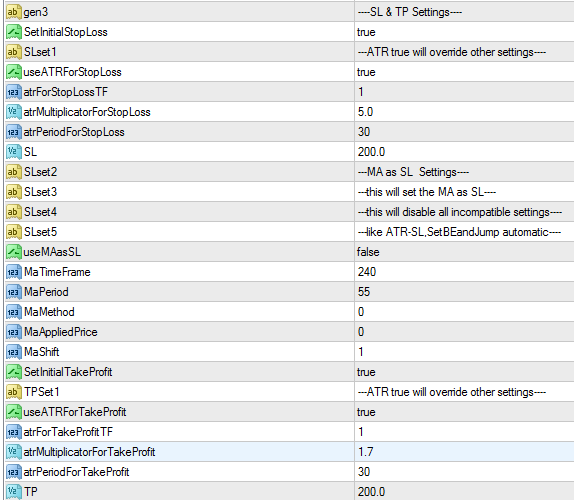The width and height of the screenshot is (574, 500).
Task: Click the string icon beside SLset2
Action: point(14,172)
